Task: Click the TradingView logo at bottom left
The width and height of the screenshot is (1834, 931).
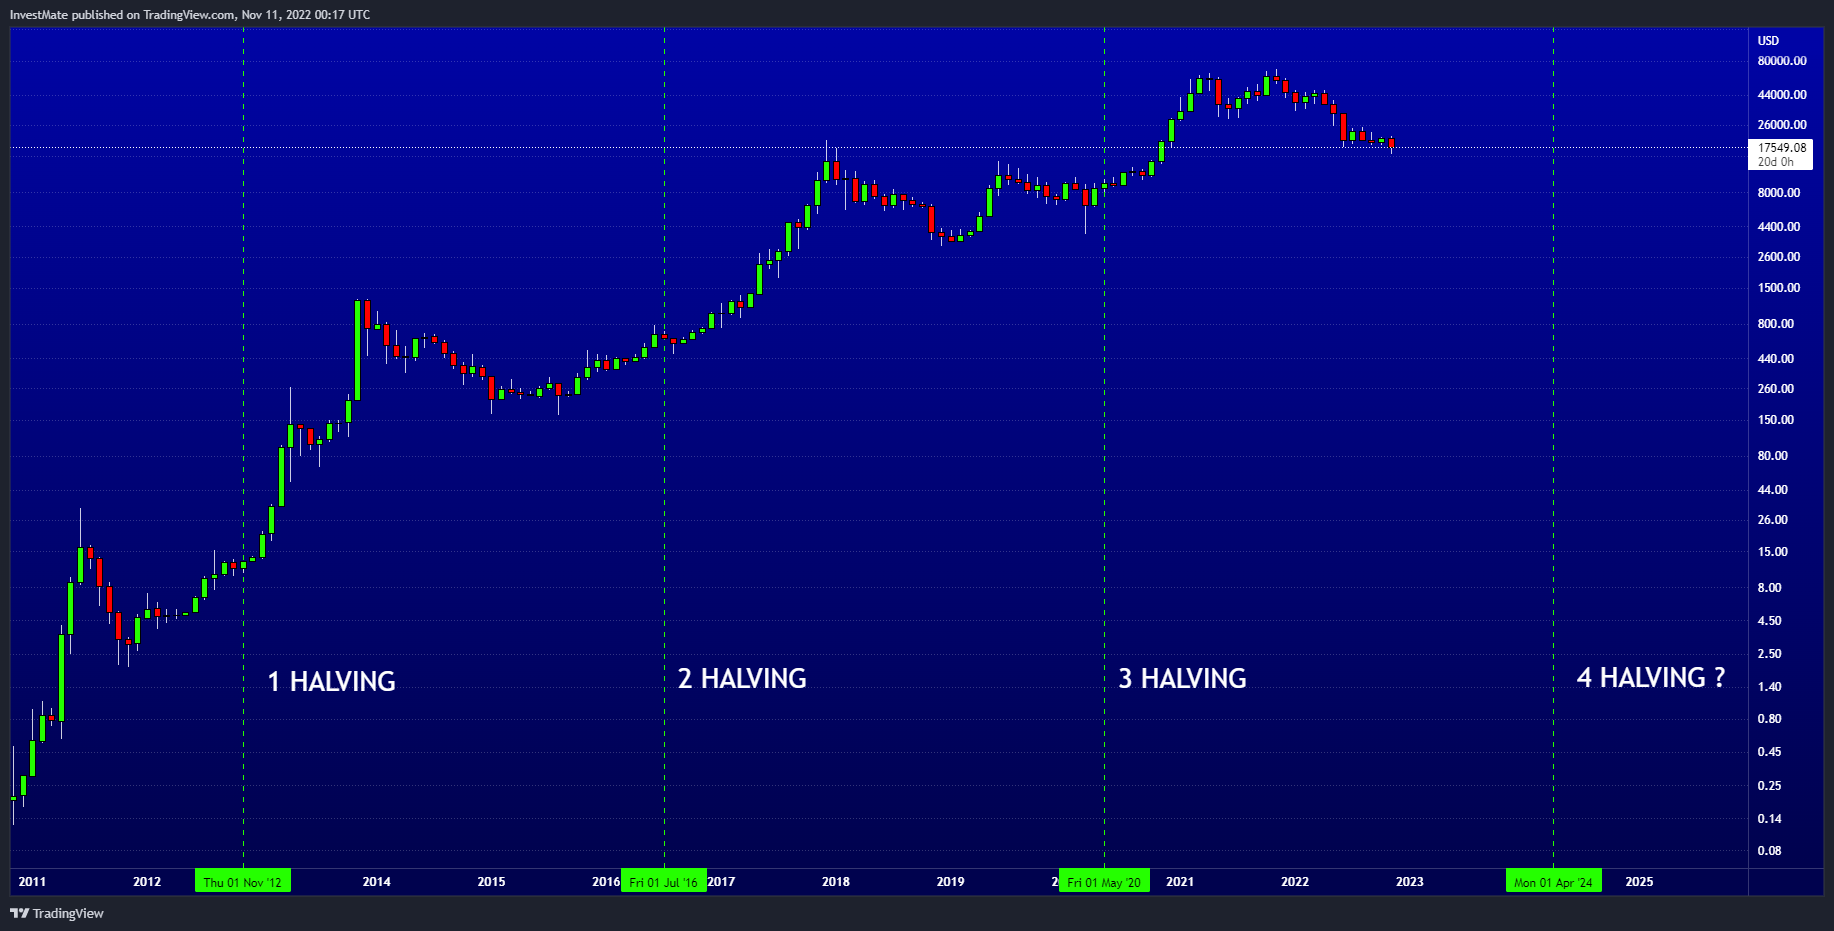Action: tap(57, 913)
